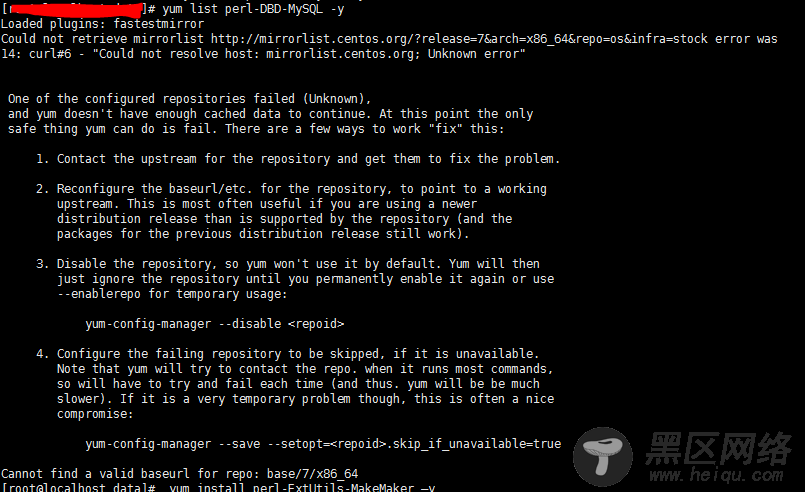Click the 黑区网络 watermark text
The width and height of the screenshot is (805, 492).
point(719,448)
